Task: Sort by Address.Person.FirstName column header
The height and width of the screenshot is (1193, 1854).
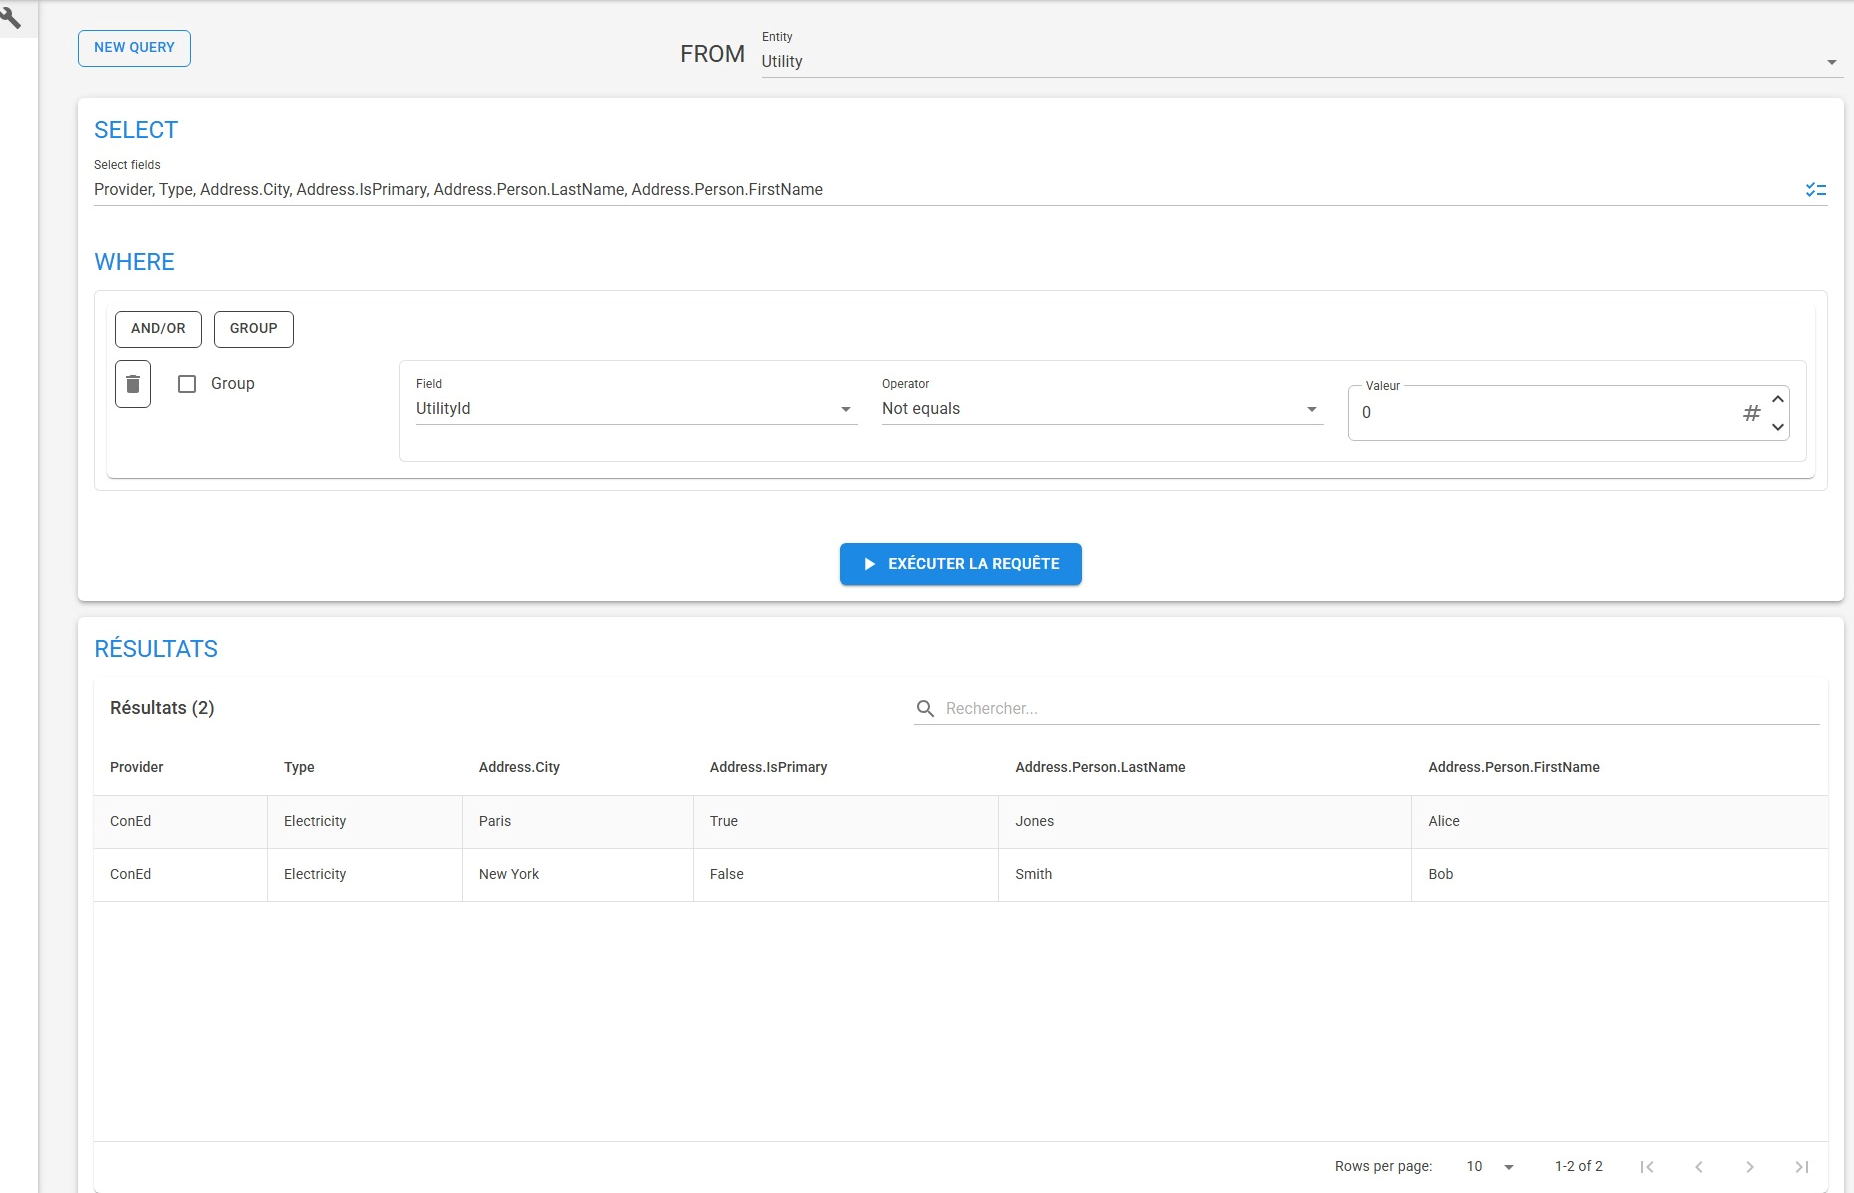Action: tap(1514, 767)
